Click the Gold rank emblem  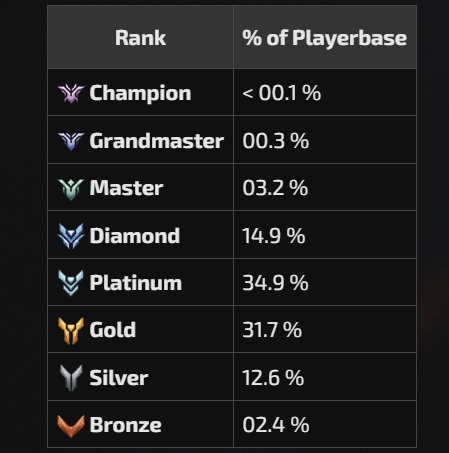[x=71, y=330]
